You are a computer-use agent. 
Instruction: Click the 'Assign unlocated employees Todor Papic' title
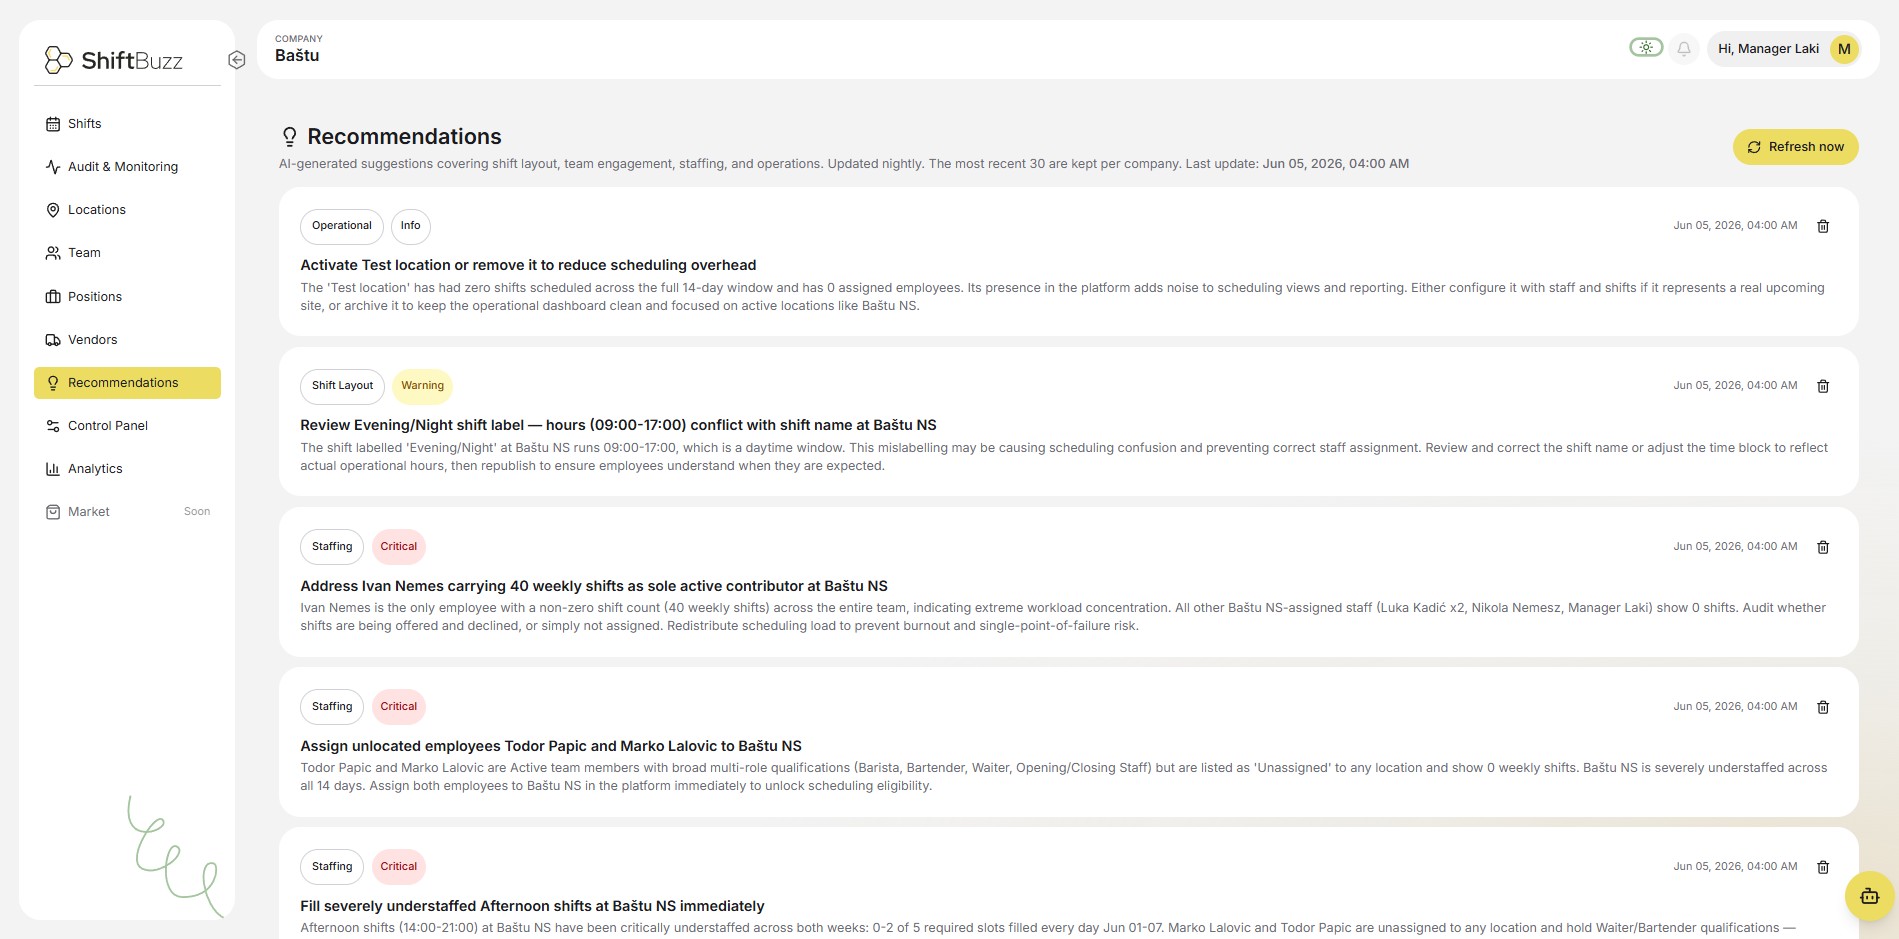(551, 746)
